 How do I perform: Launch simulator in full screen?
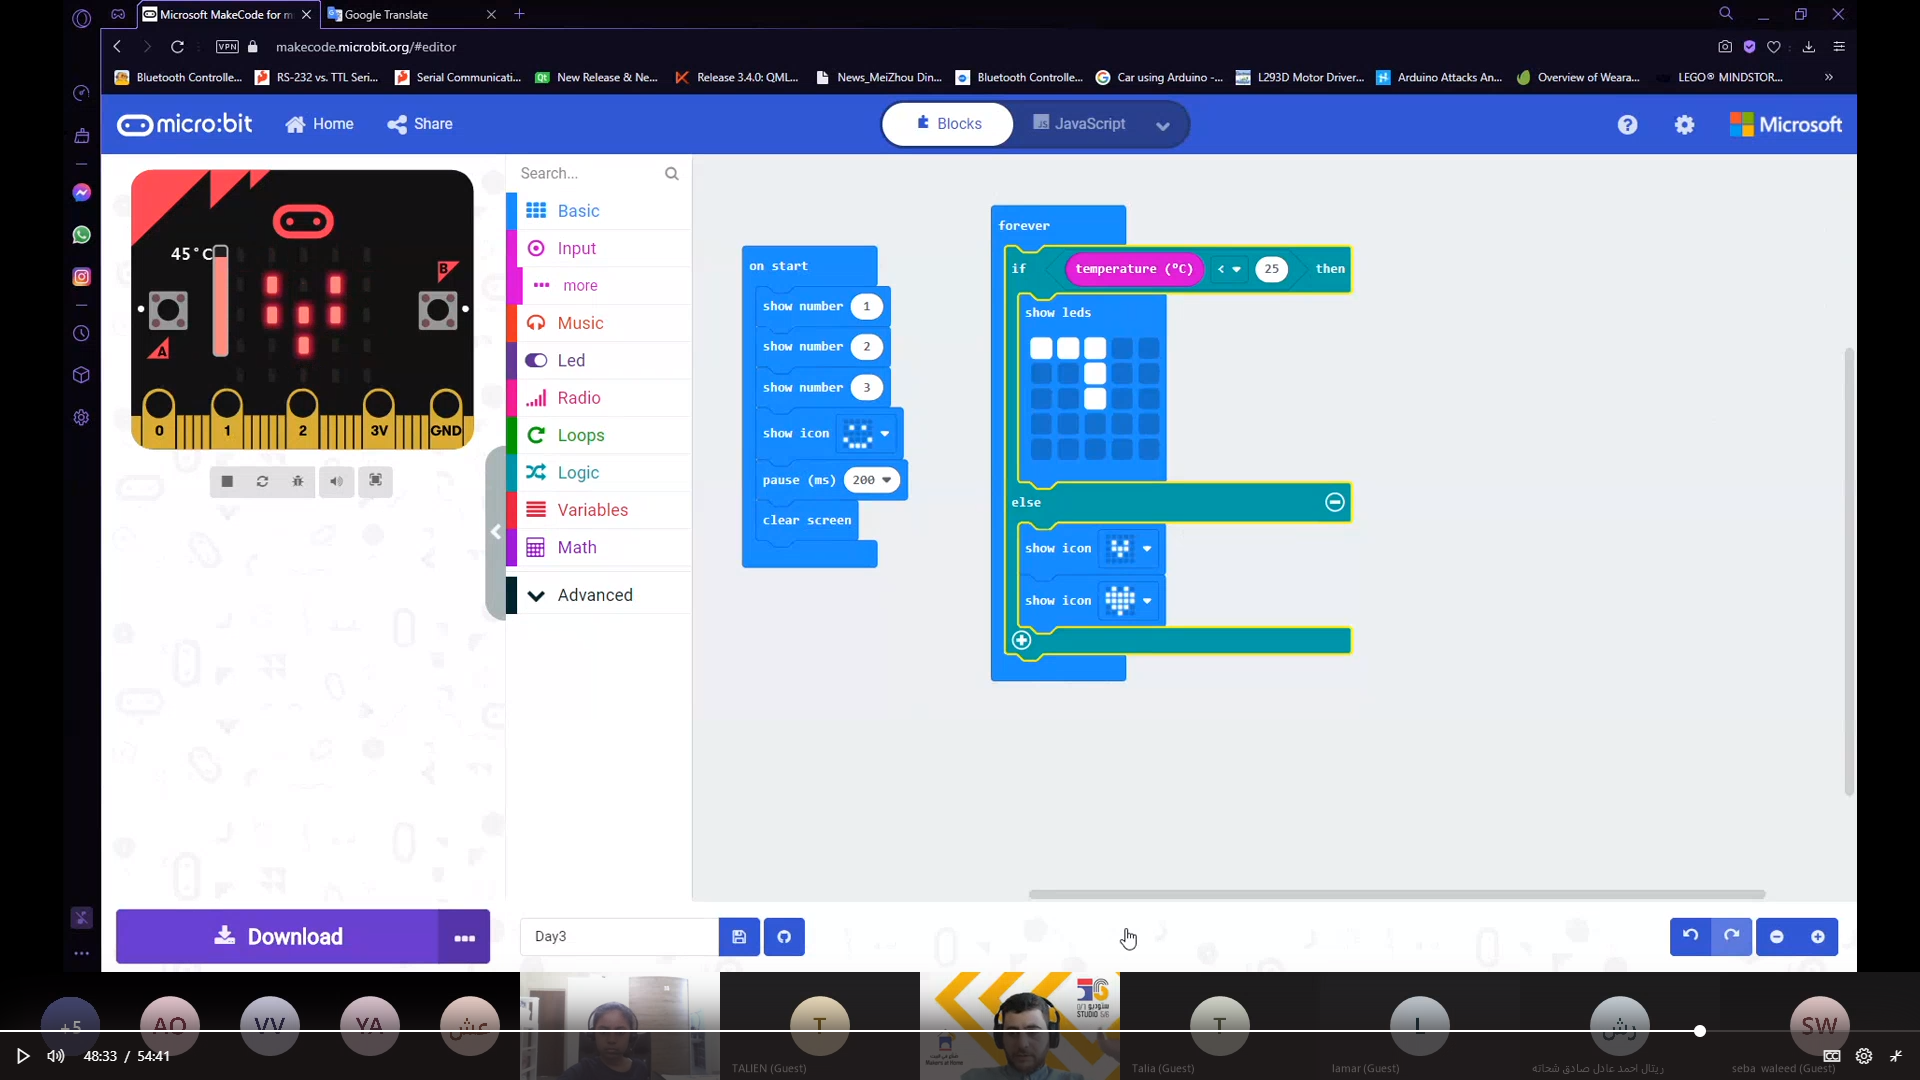(376, 481)
